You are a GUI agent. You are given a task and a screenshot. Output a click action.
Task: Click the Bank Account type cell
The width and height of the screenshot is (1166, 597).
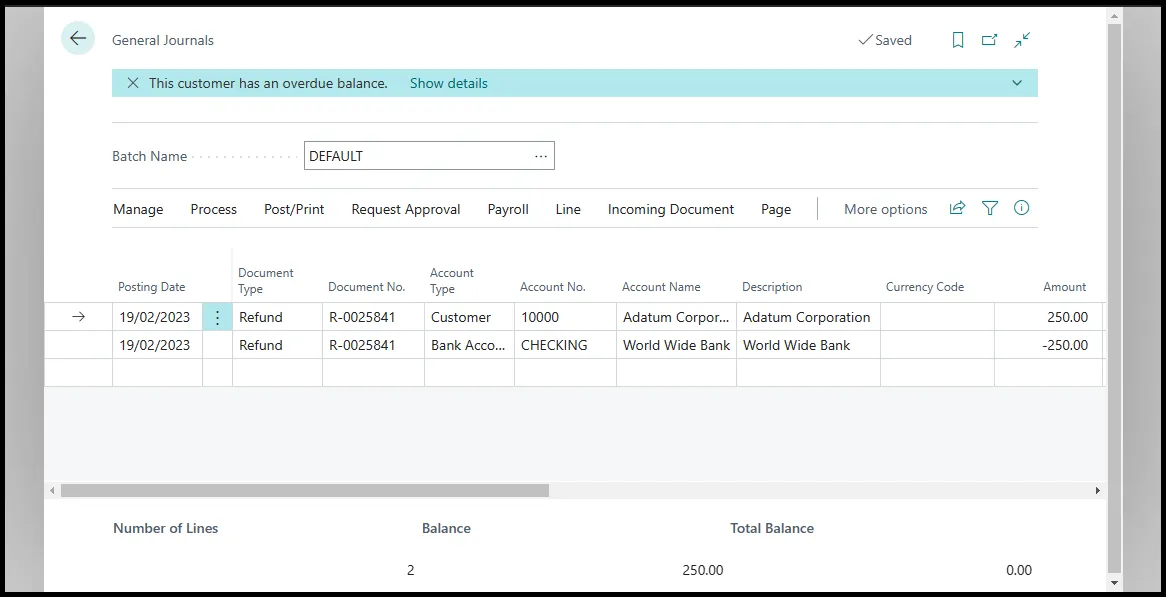tap(469, 345)
